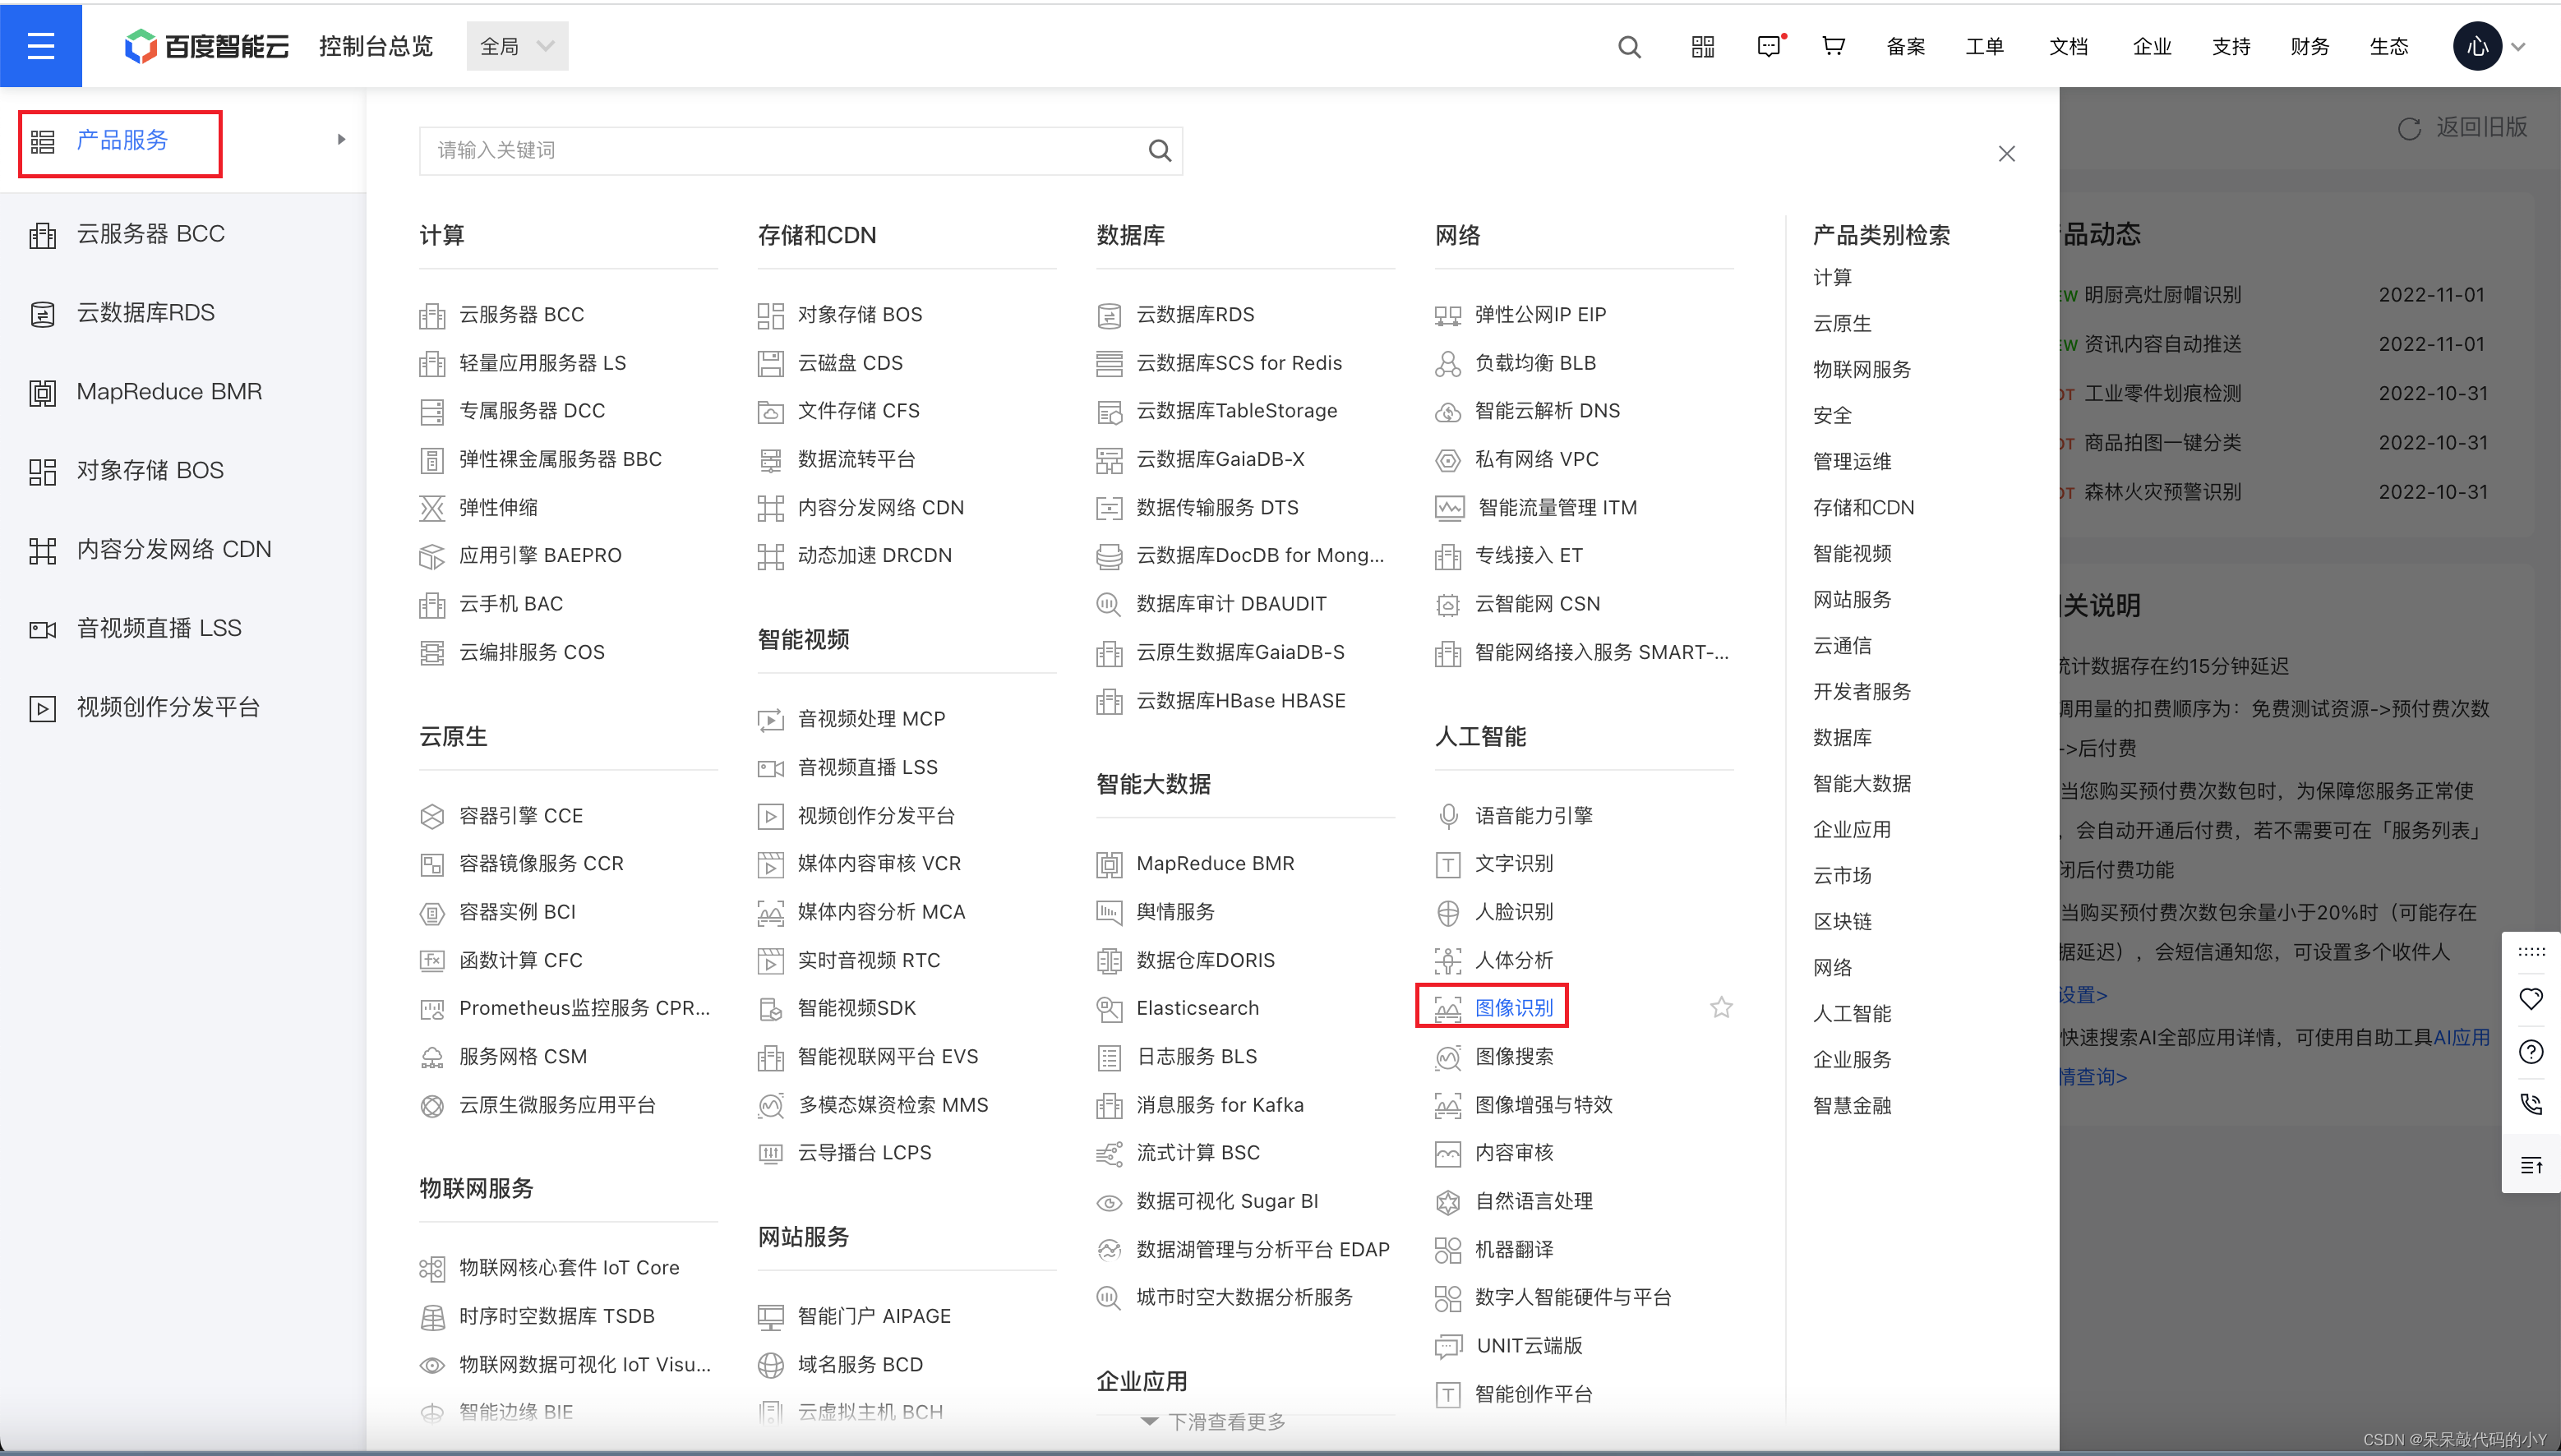Screen dimensions: 2561x1456
Task: Click 明厨亮灶厨帽识别 news item
Action: click(x=2162, y=295)
